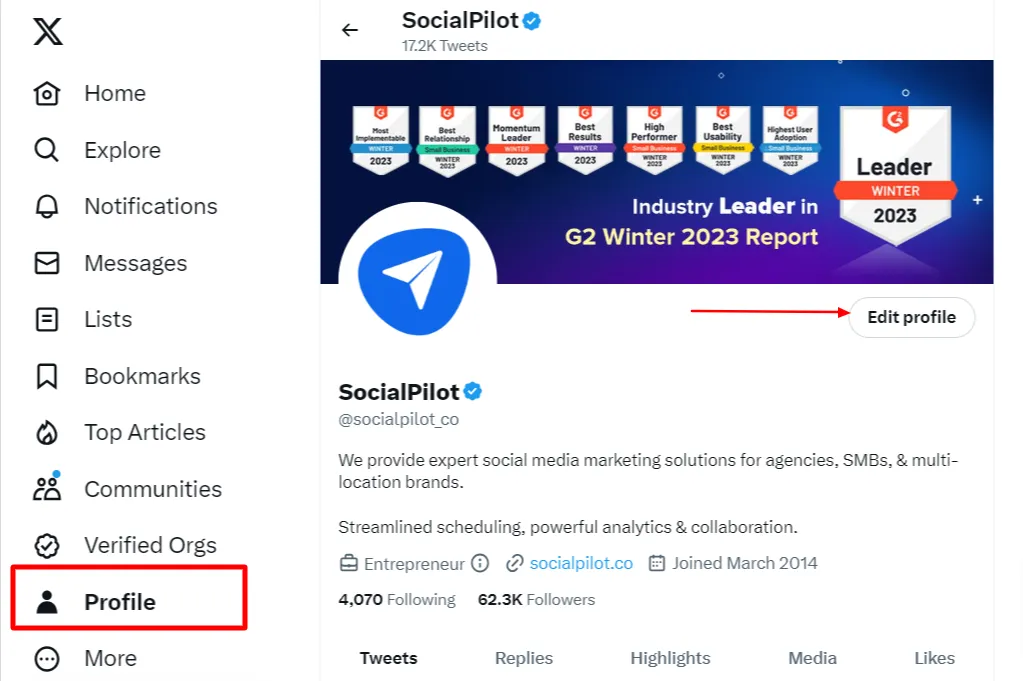
Task: View Bookmarks with the bookmark icon
Action: pyautogui.click(x=46, y=376)
